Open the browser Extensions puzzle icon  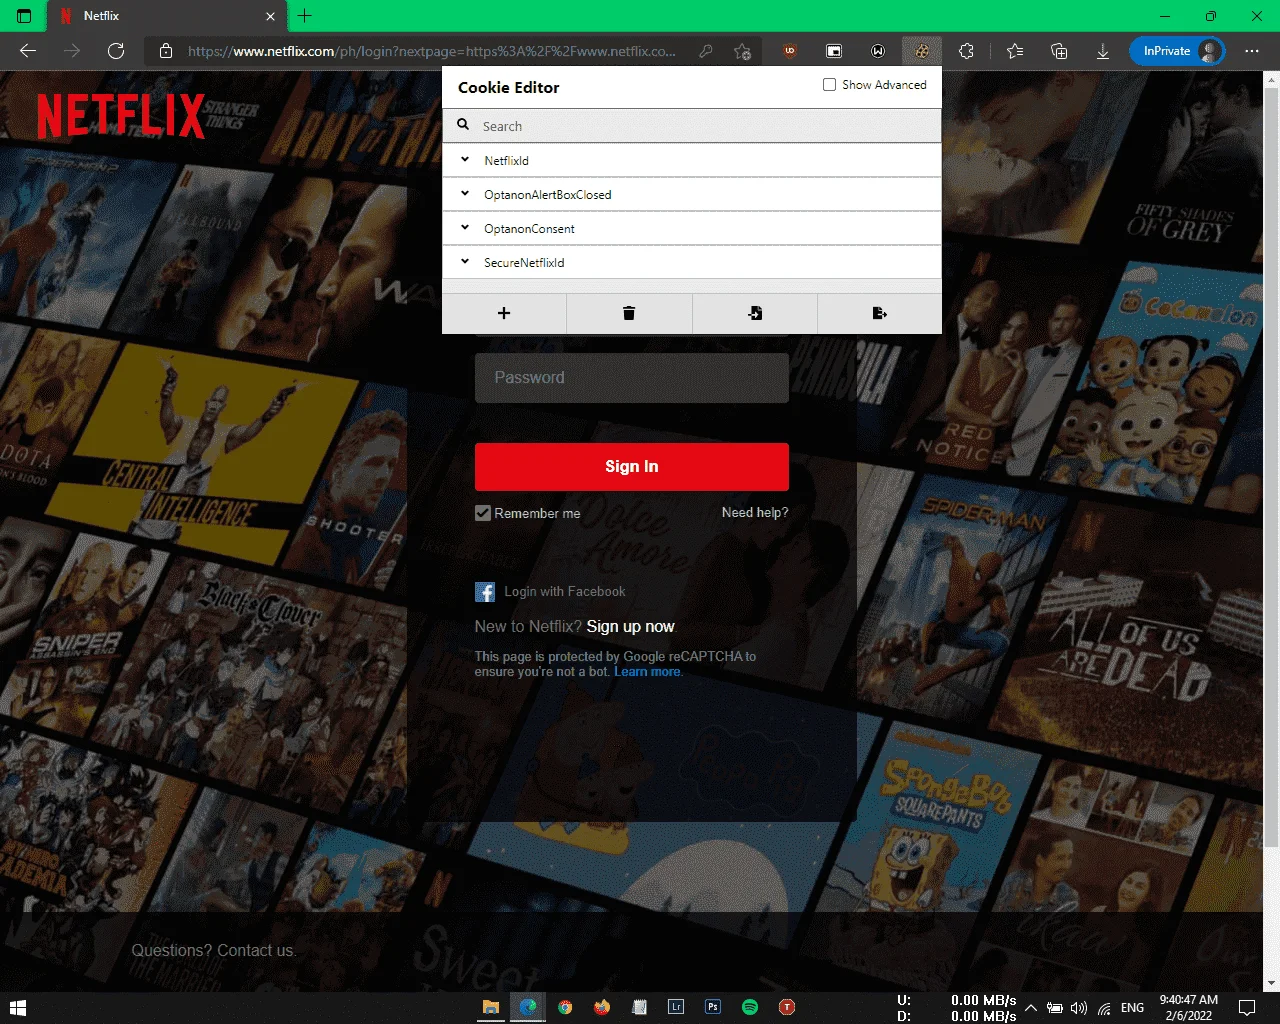[x=966, y=51]
